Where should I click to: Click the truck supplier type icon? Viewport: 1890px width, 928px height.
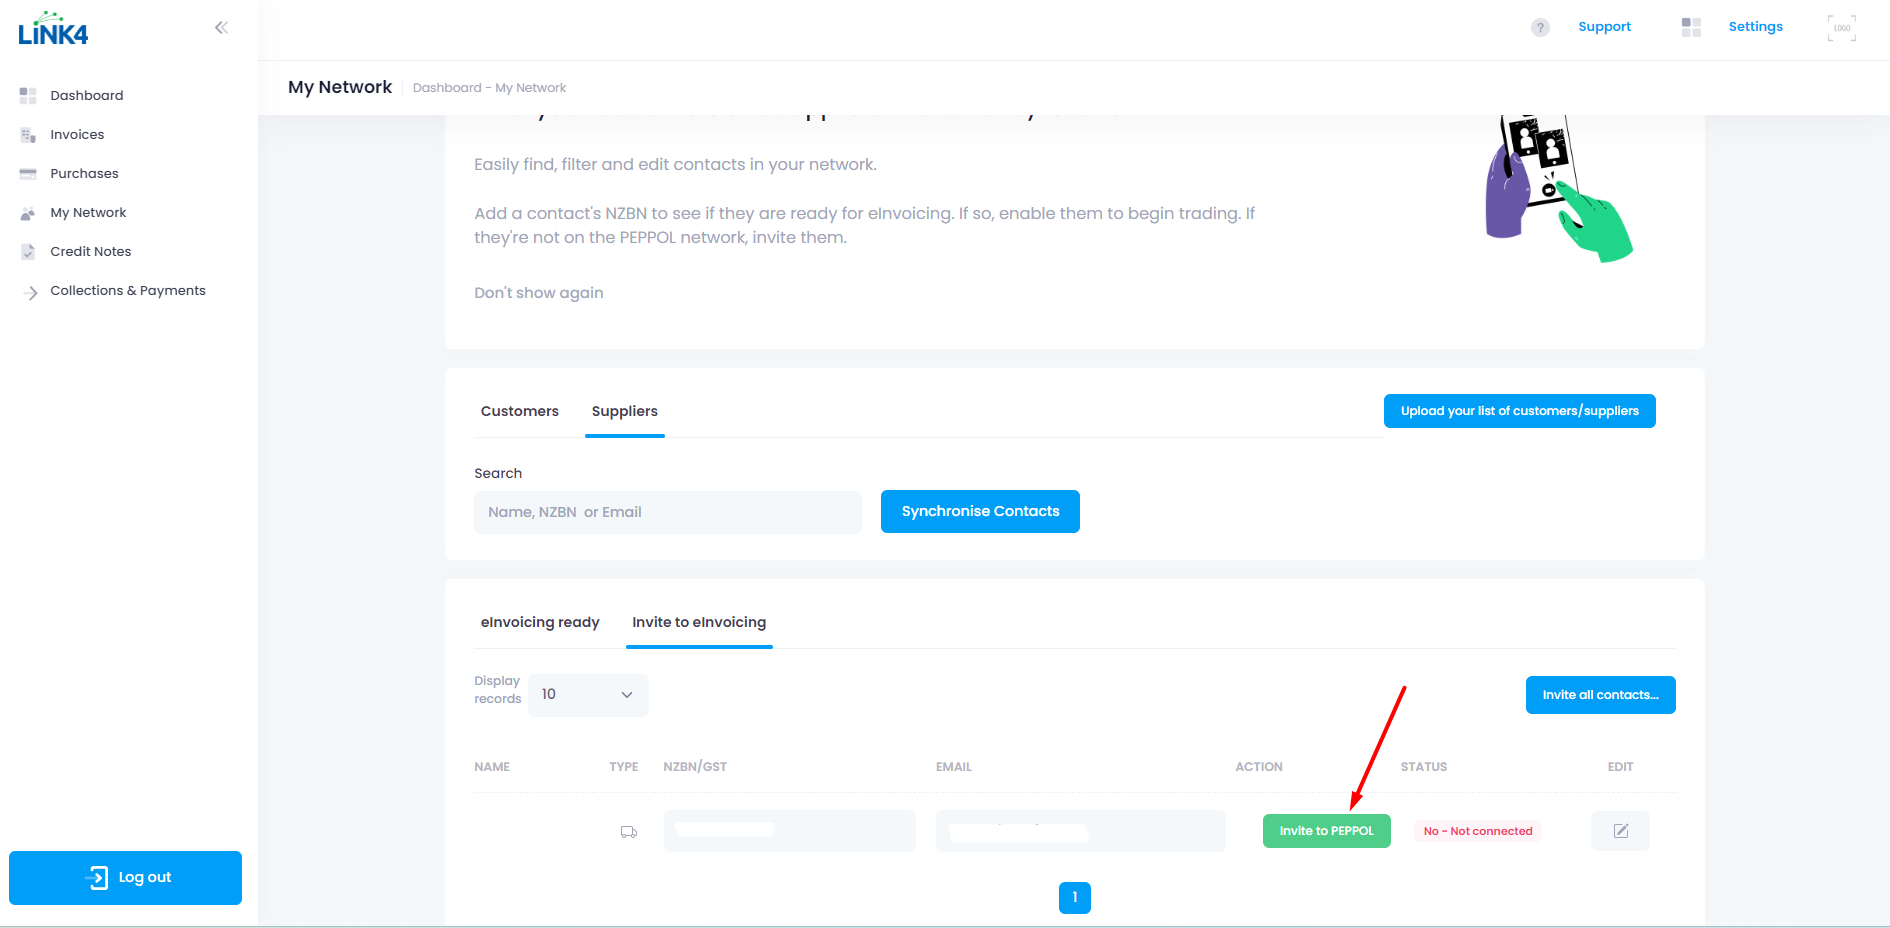pos(629,832)
